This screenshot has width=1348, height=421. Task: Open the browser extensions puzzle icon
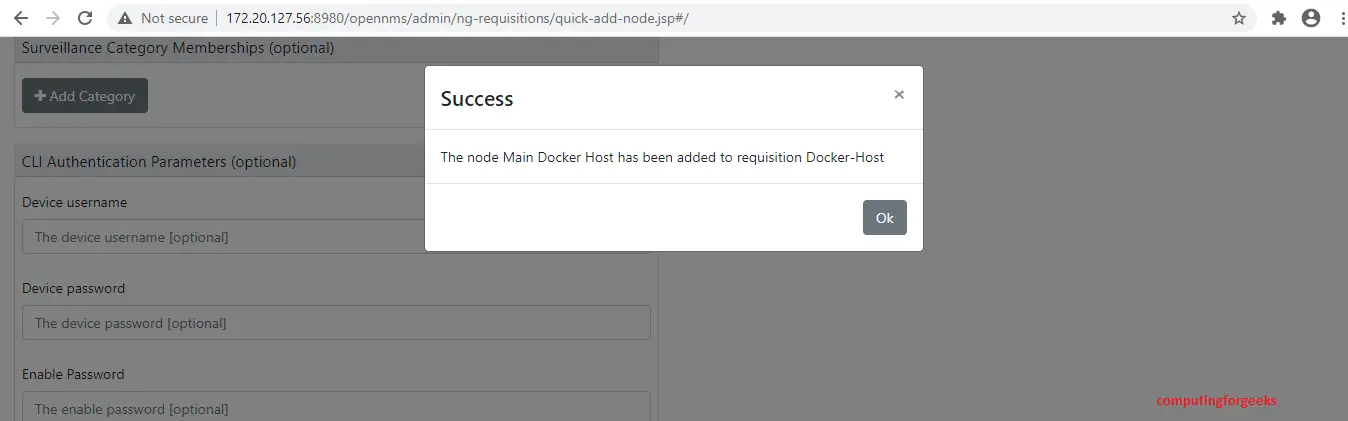point(1278,18)
